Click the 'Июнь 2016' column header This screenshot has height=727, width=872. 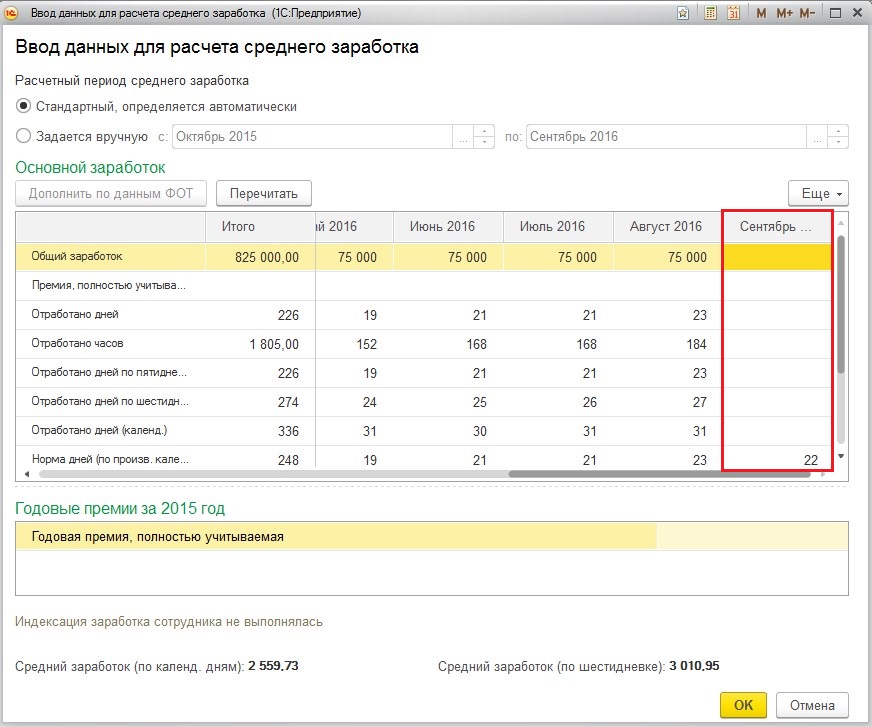[x=448, y=226]
